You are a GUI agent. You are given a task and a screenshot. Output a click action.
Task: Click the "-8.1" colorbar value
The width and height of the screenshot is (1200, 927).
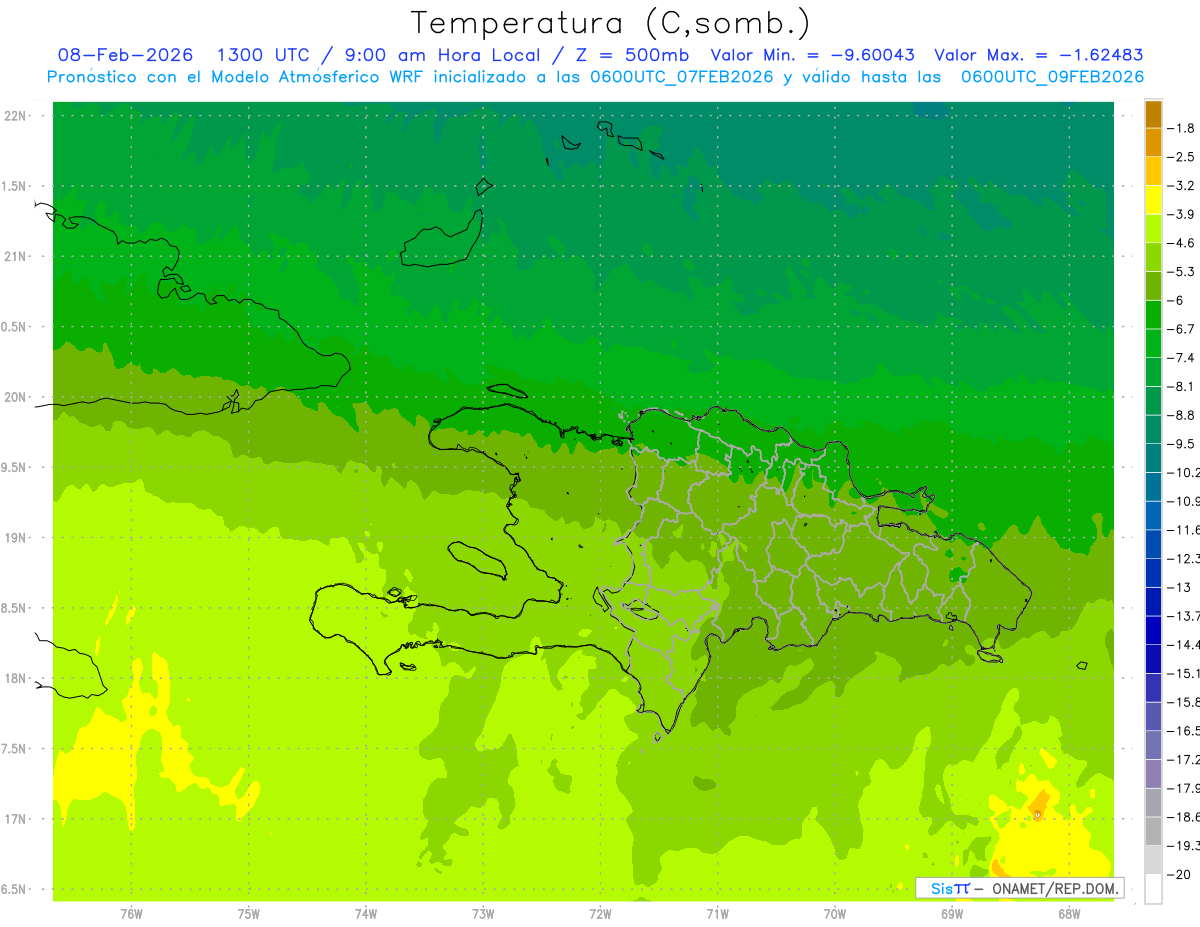(1182, 386)
